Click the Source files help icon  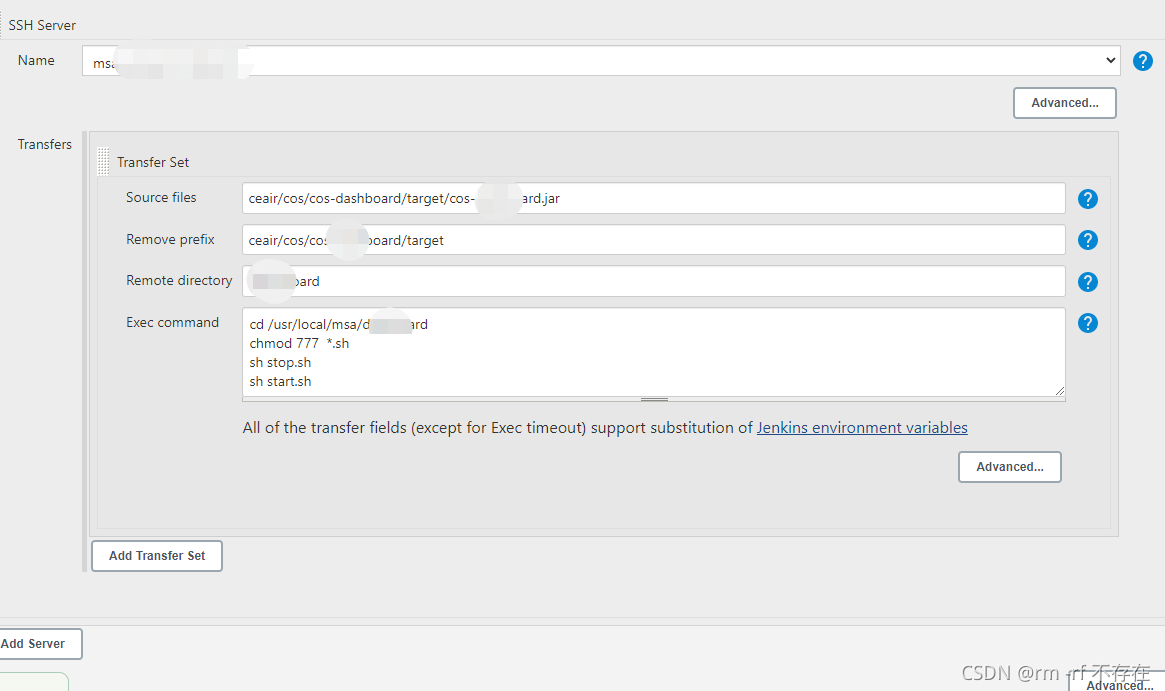click(x=1087, y=198)
